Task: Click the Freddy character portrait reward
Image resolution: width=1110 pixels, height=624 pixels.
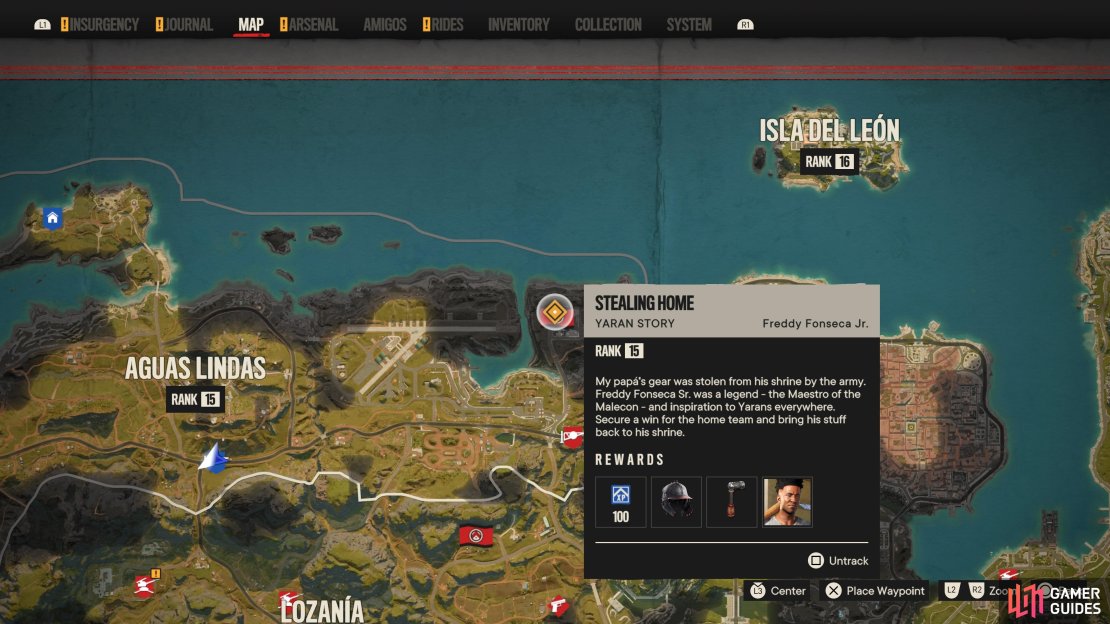Action: (x=787, y=502)
